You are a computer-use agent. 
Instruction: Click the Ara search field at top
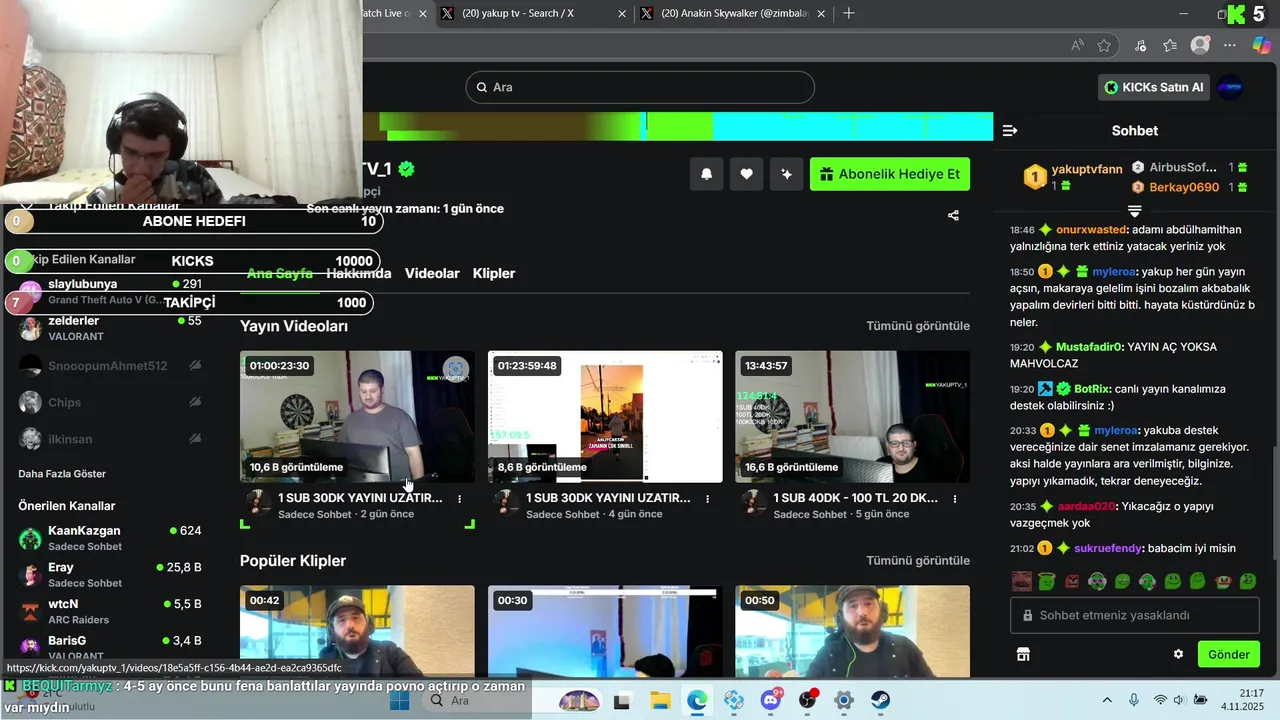click(640, 87)
